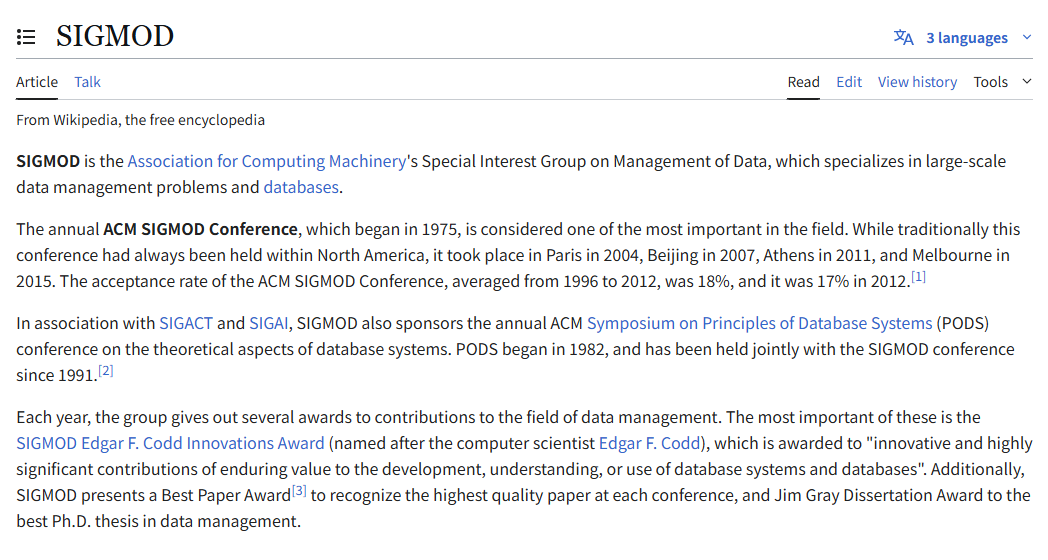Expand the languages dropdown chevron
1048x560 pixels.
(x=1027, y=37)
